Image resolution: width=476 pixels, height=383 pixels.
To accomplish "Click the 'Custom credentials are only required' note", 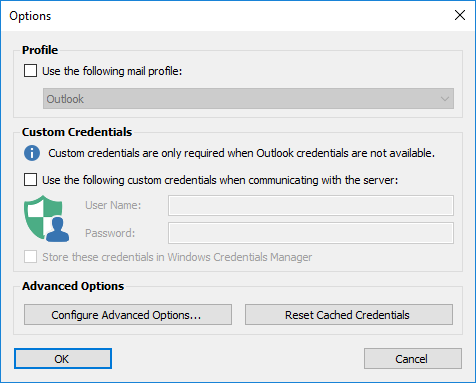I will tap(241, 153).
